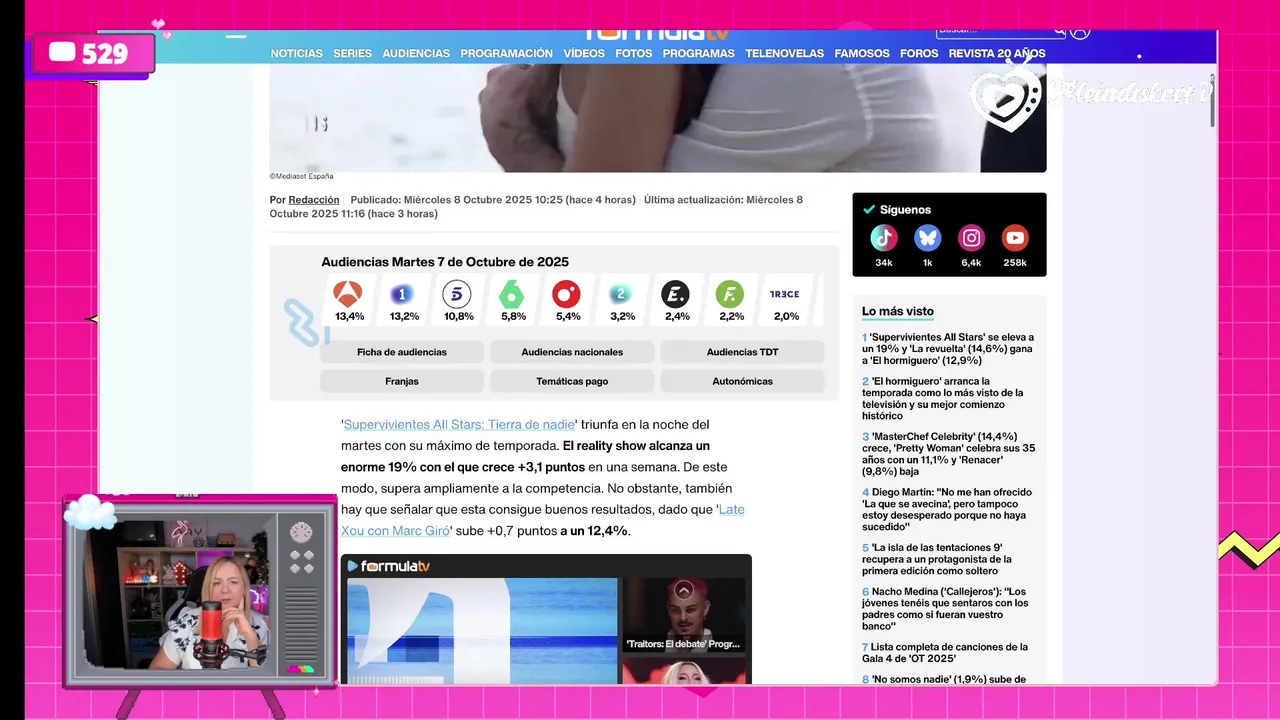The height and width of the screenshot is (720, 1280).
Task: Open the Redacción author link
Action: pos(314,200)
